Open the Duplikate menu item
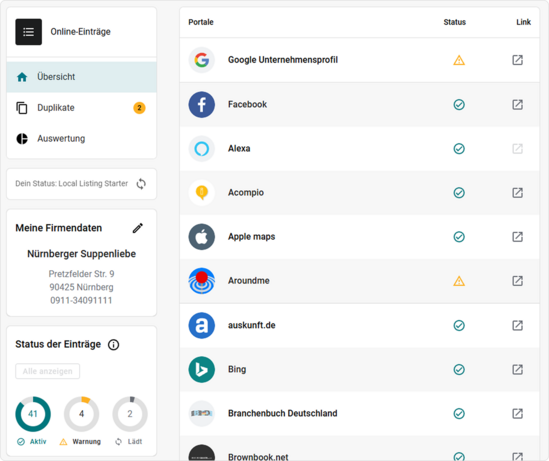549x461 pixels. point(81,108)
